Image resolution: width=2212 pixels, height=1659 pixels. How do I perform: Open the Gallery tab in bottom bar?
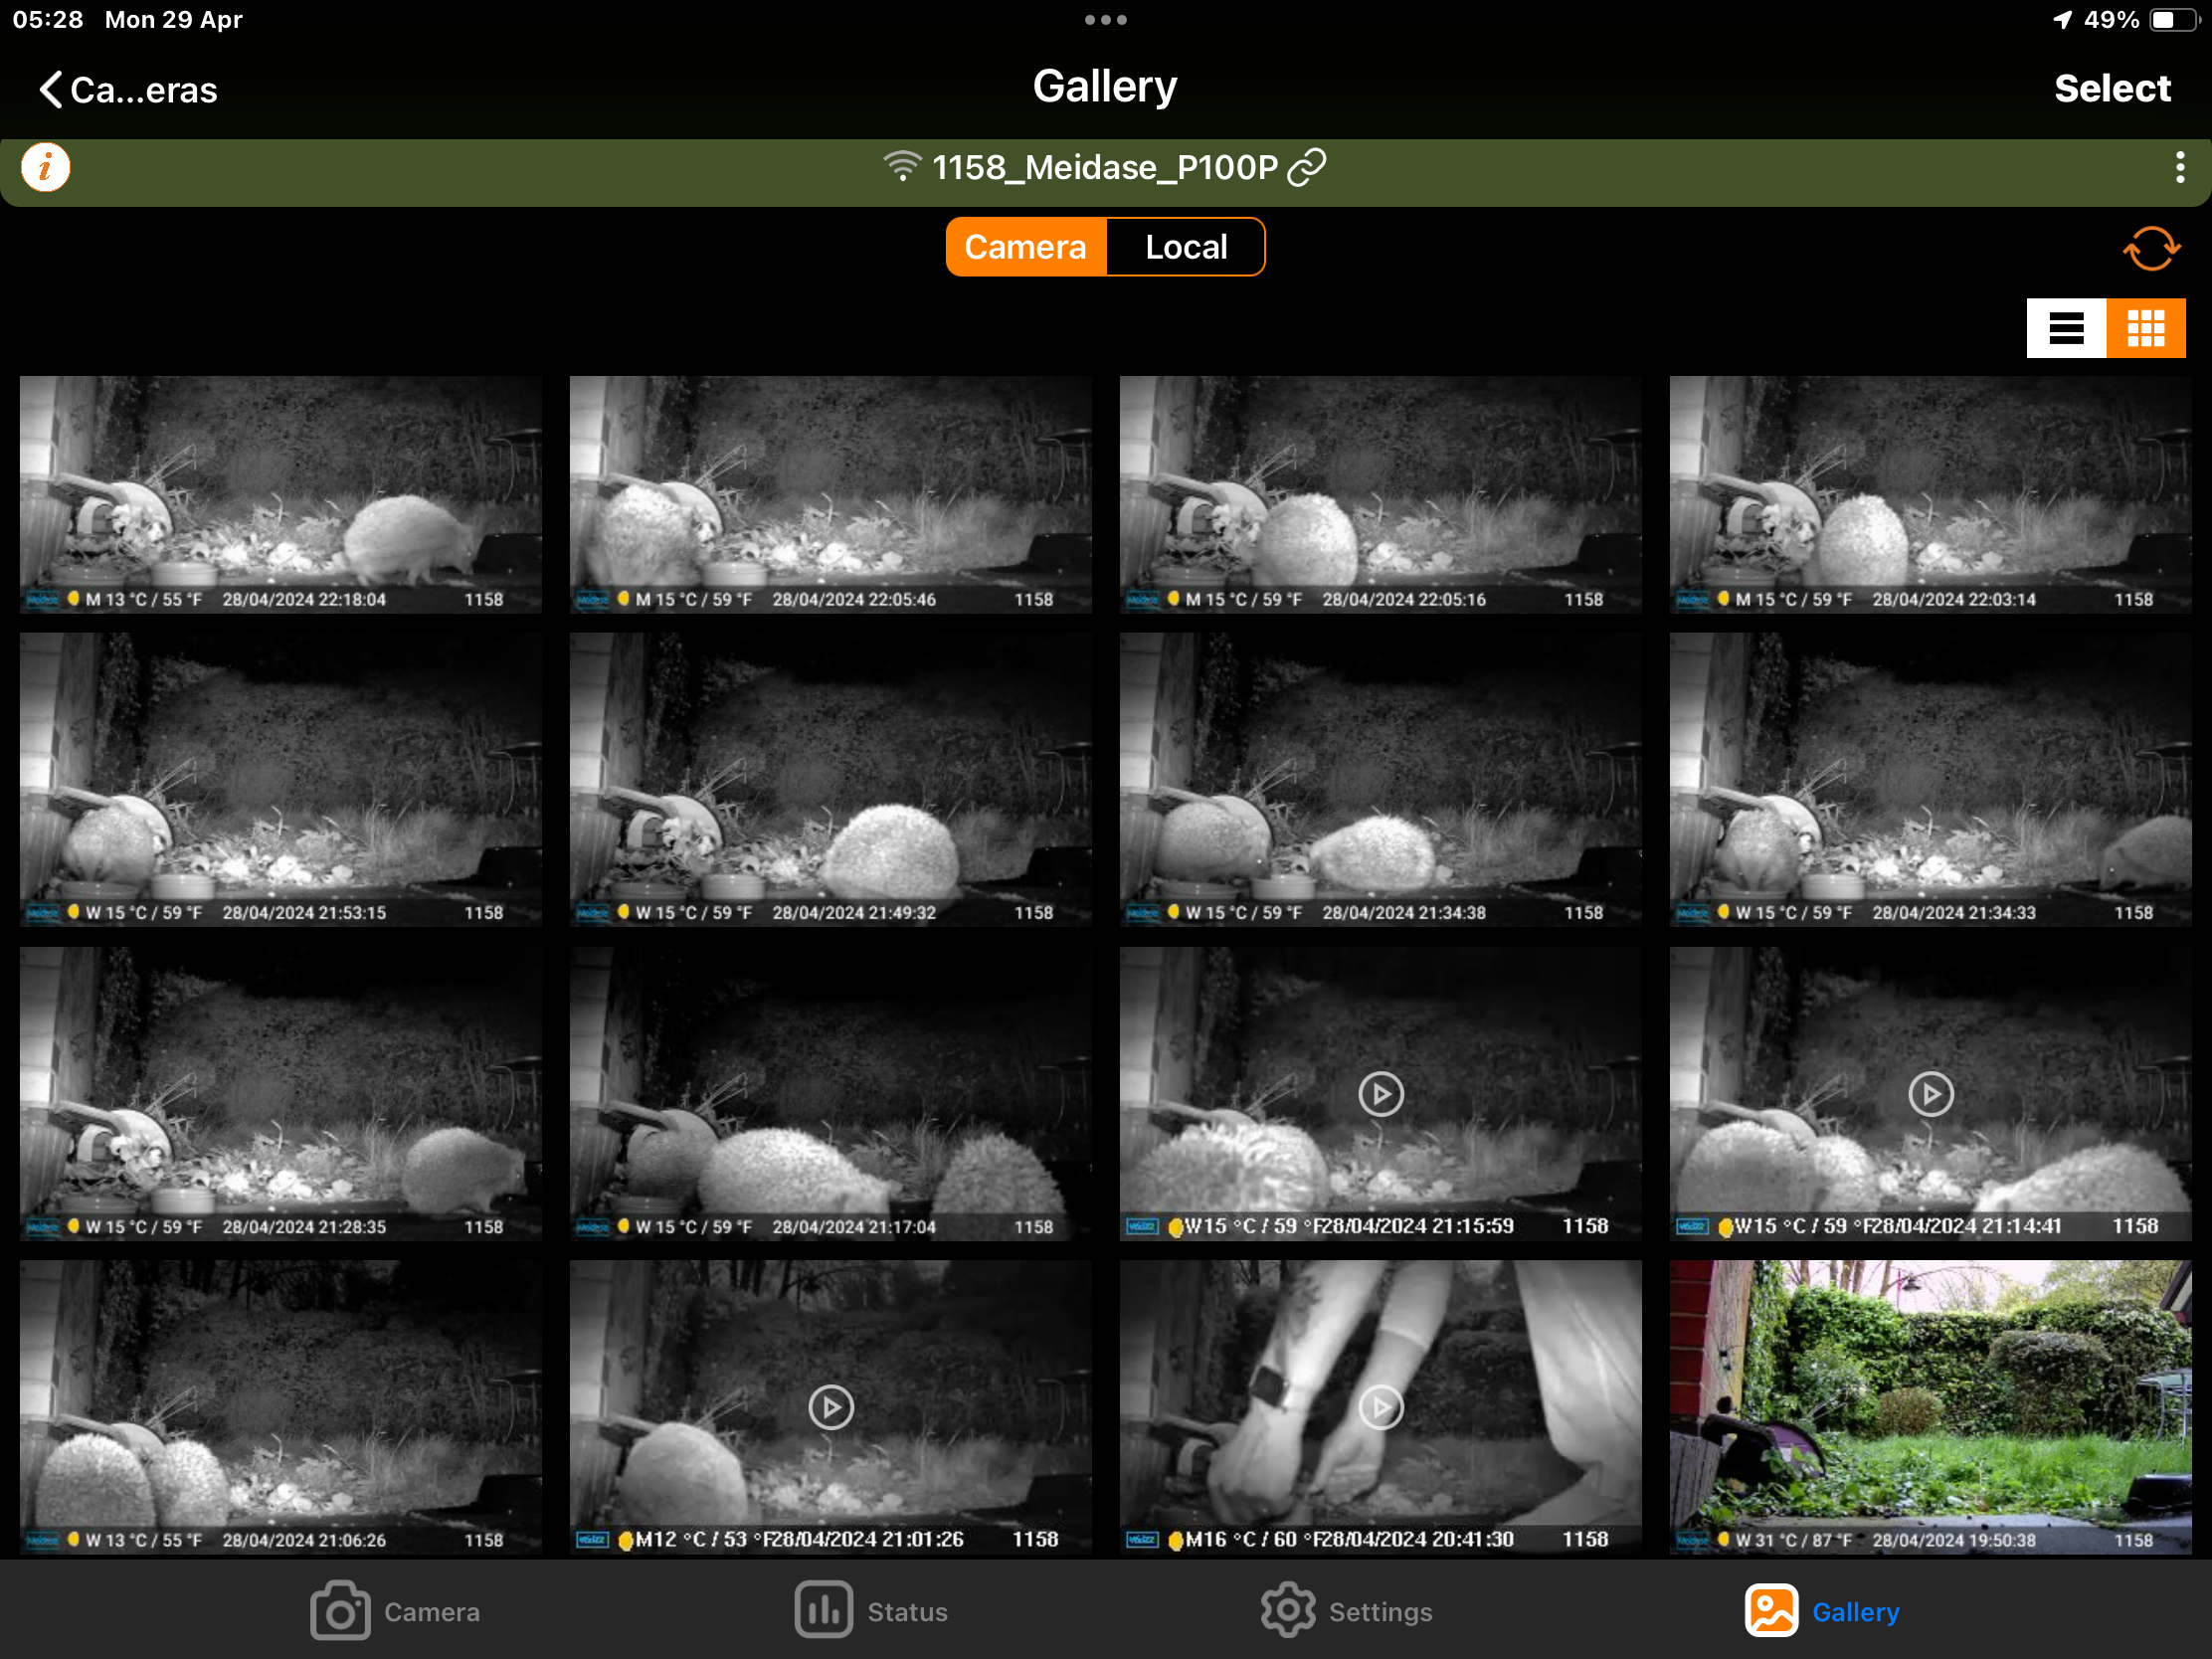[x=1822, y=1611]
